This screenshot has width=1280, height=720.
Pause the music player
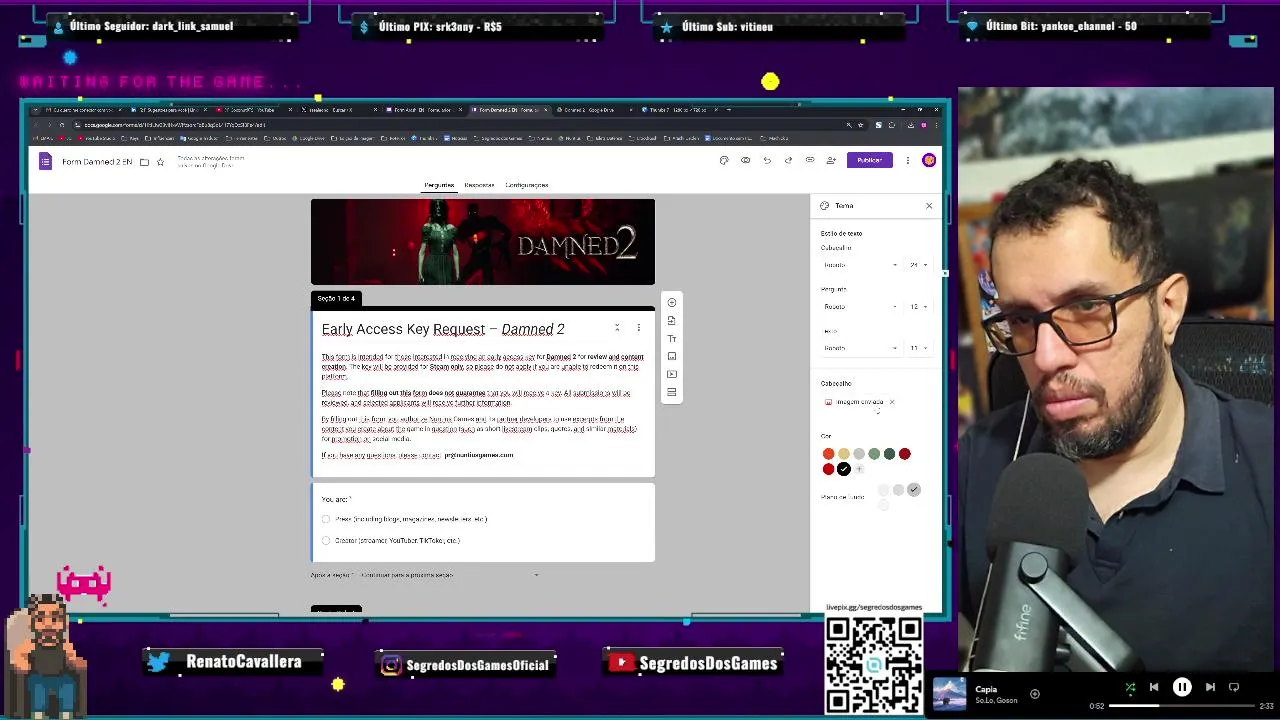click(1182, 687)
